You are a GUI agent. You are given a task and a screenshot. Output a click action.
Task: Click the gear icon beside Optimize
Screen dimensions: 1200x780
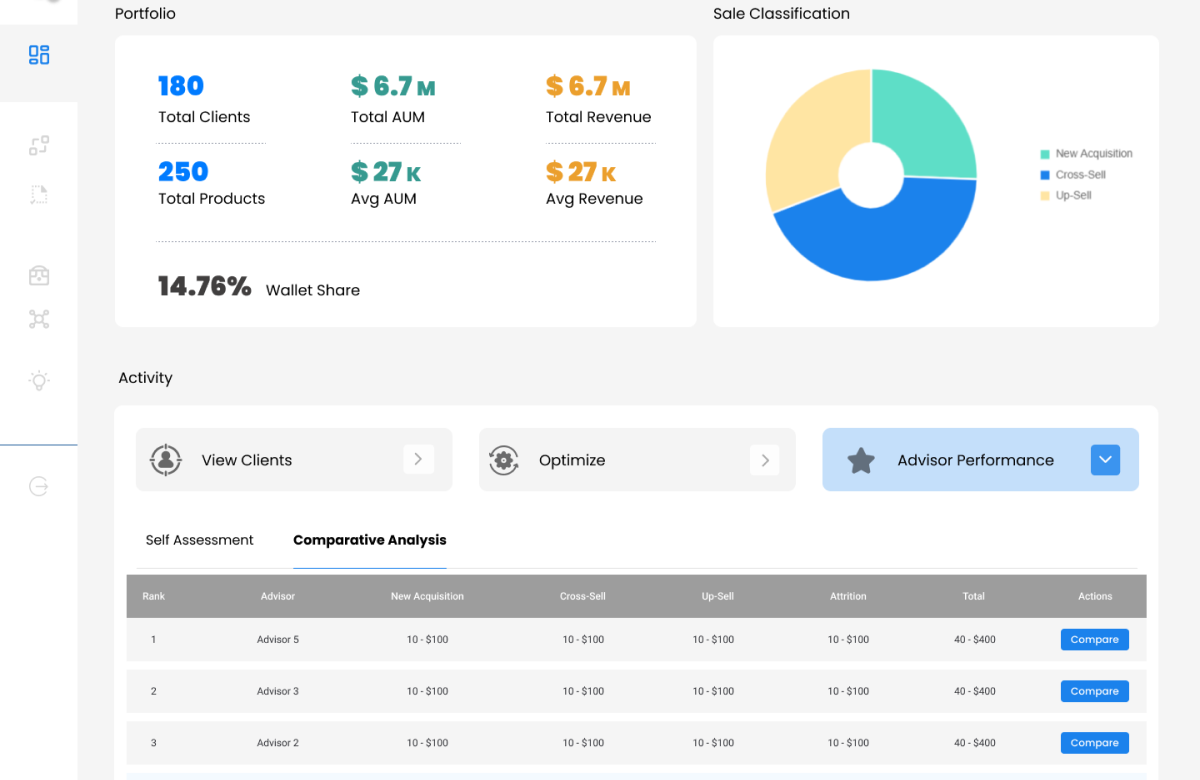[504, 460]
